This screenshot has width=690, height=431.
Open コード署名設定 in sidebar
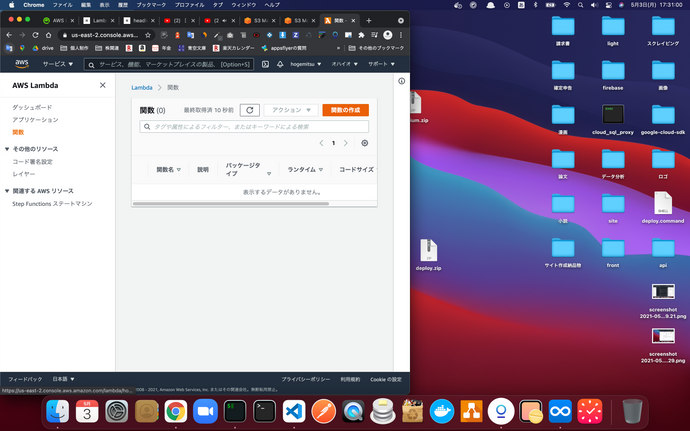[x=32, y=162]
